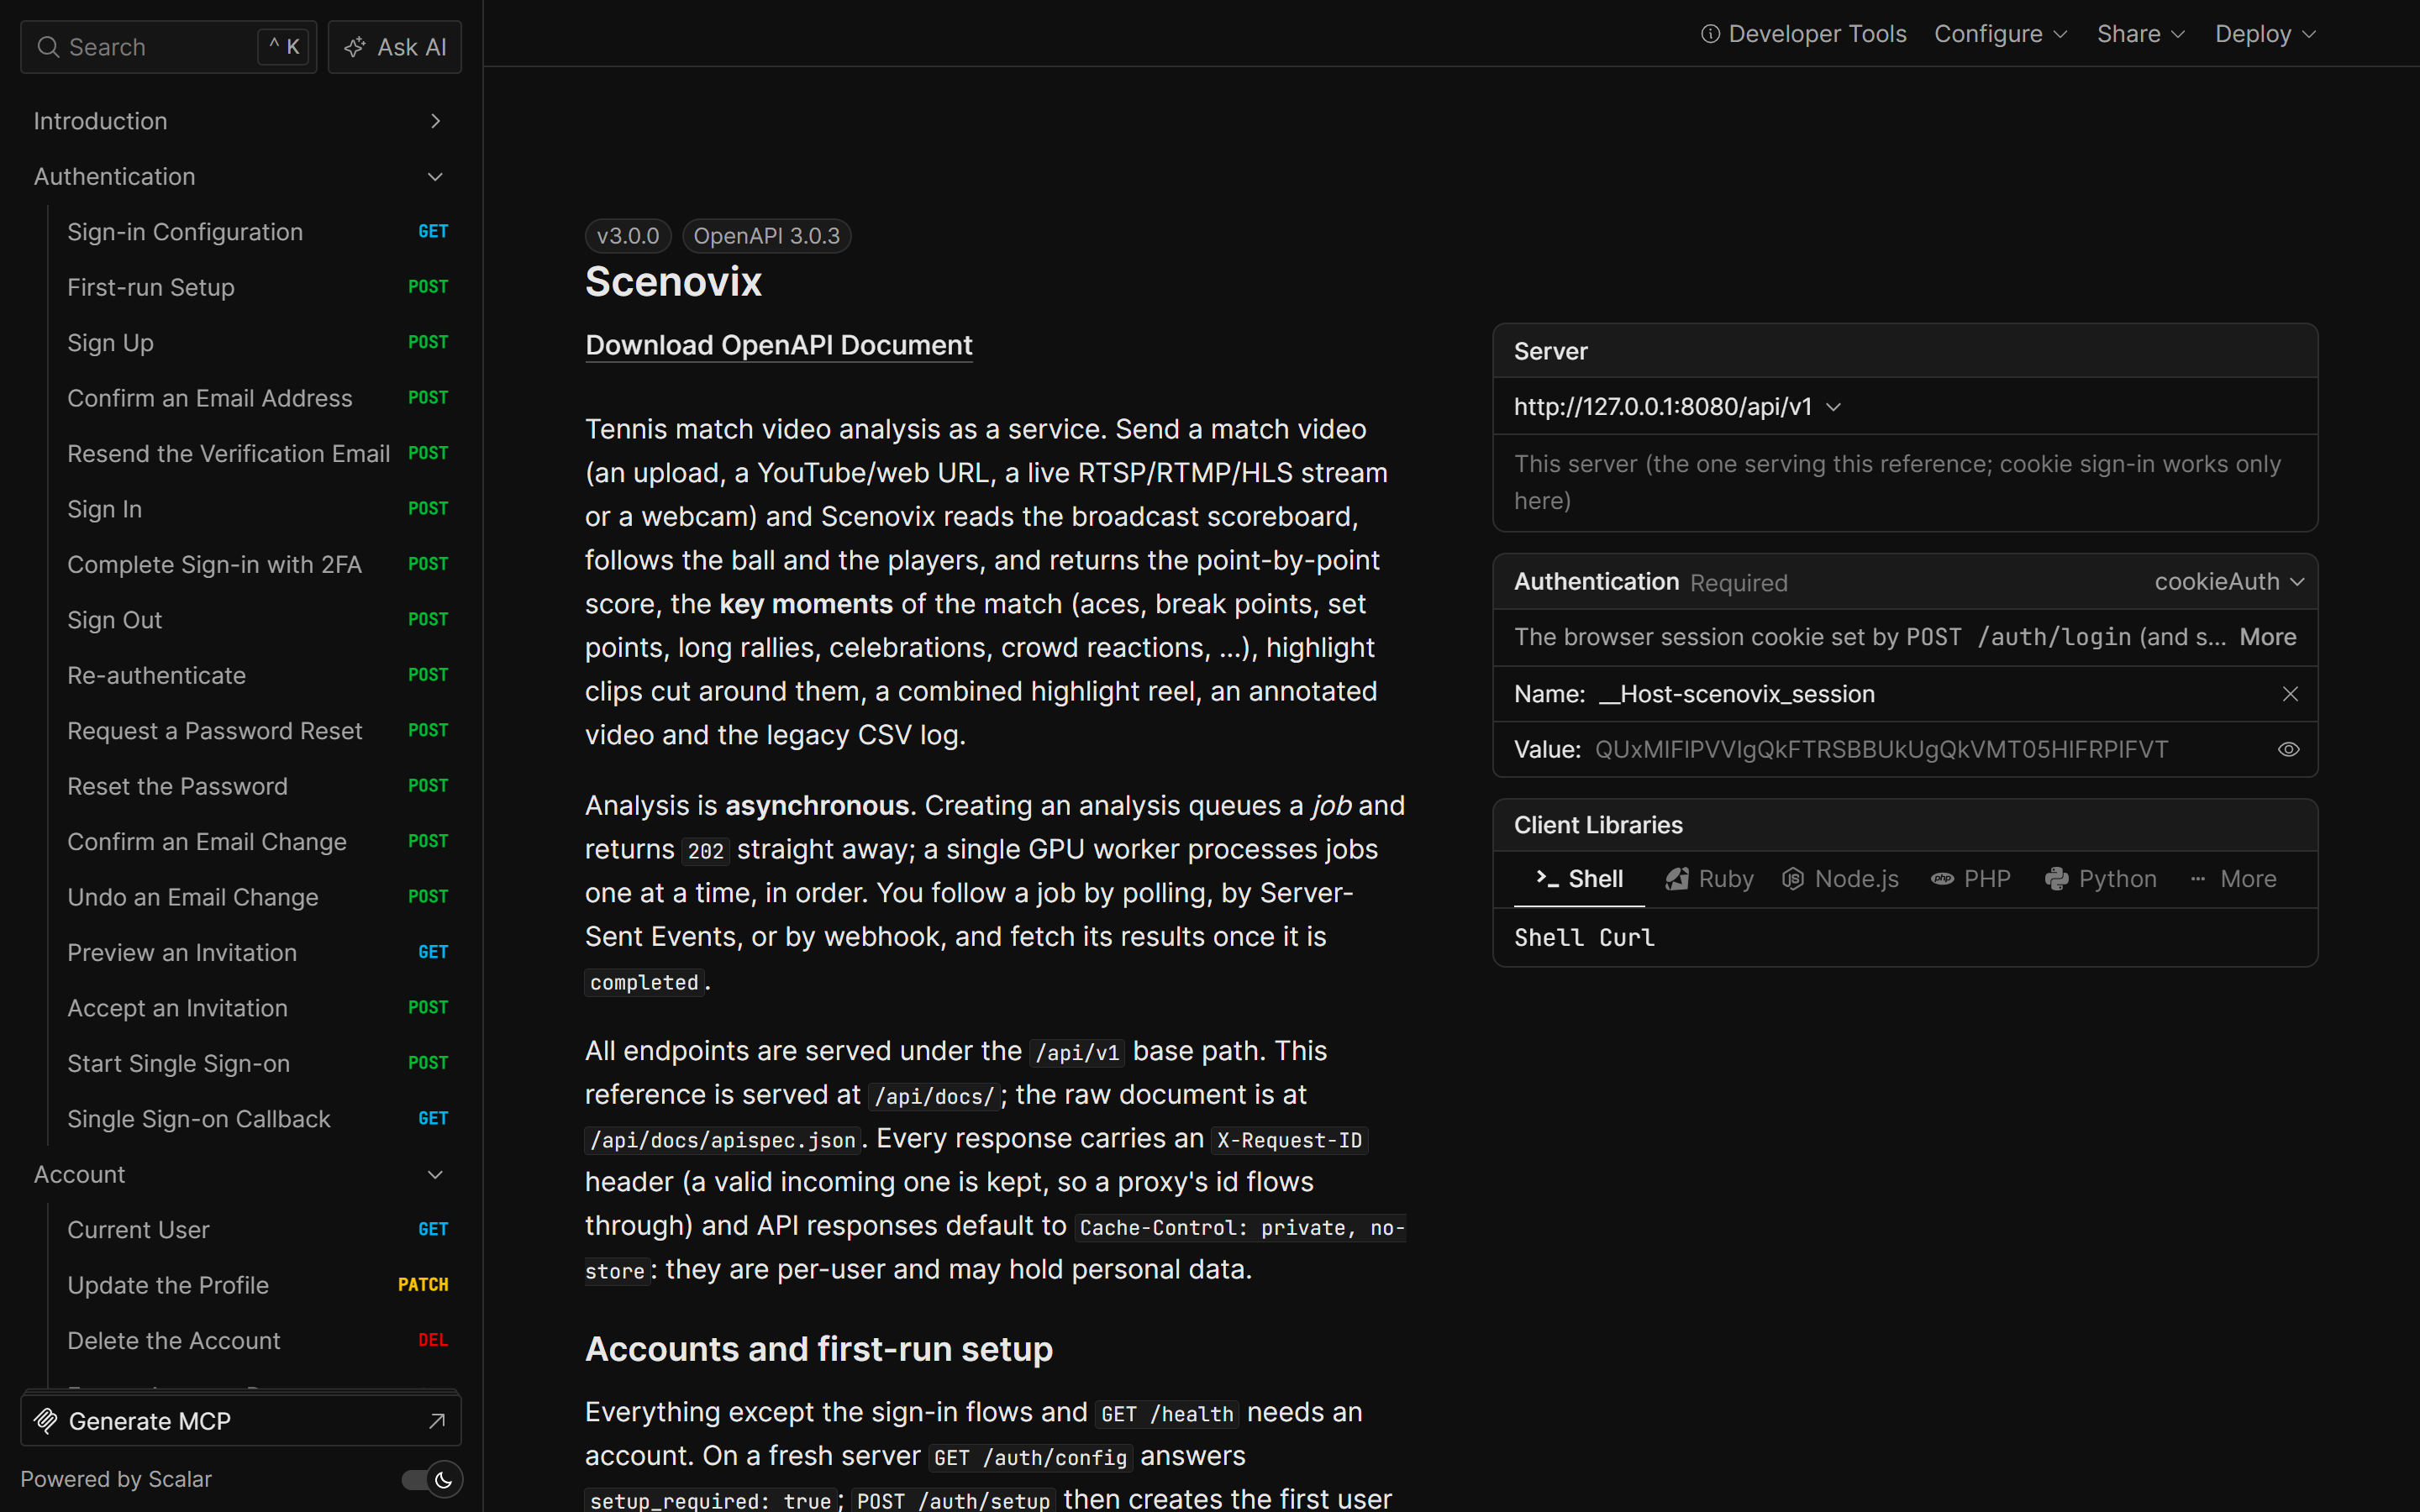Toggle dark mode switch

tap(431, 1479)
